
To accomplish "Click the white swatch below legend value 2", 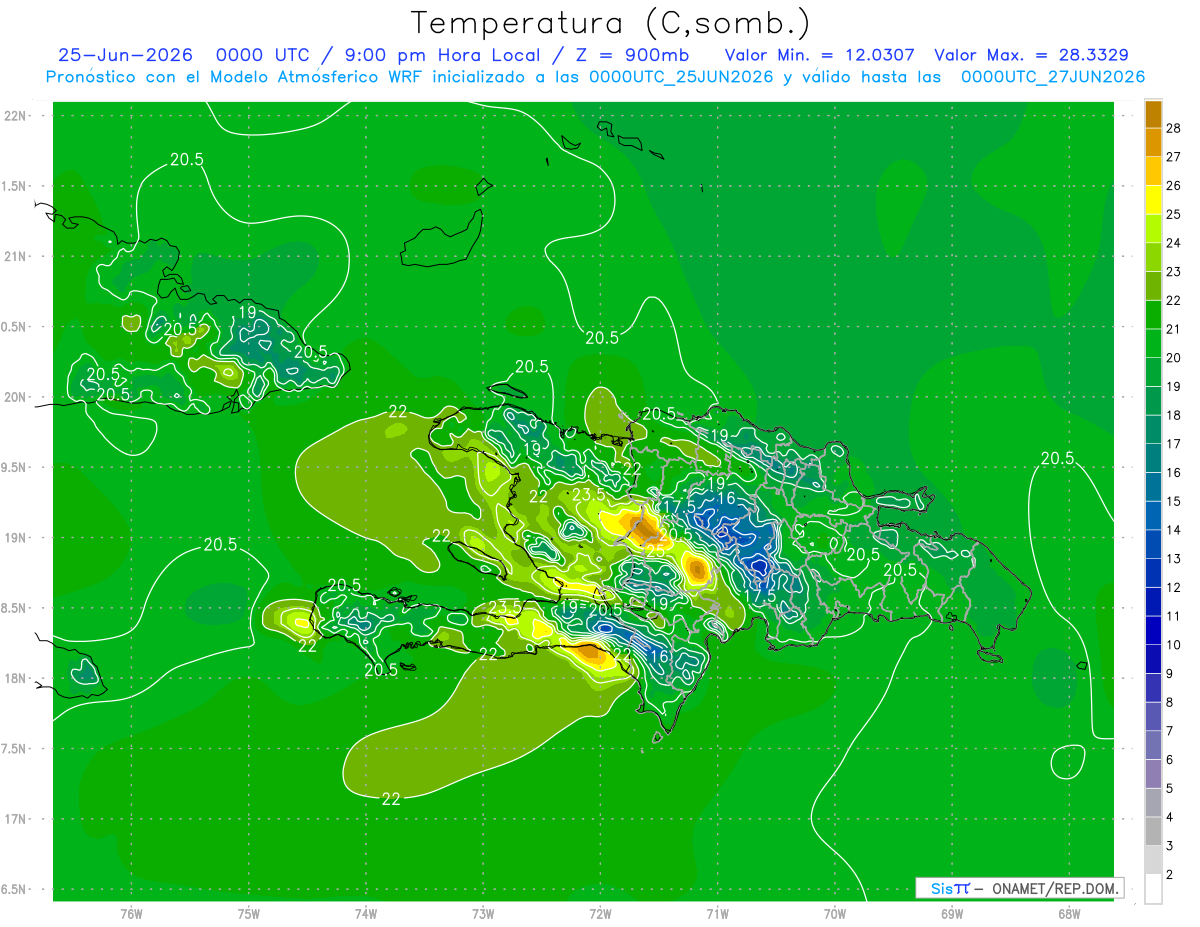I will tap(1153, 889).
